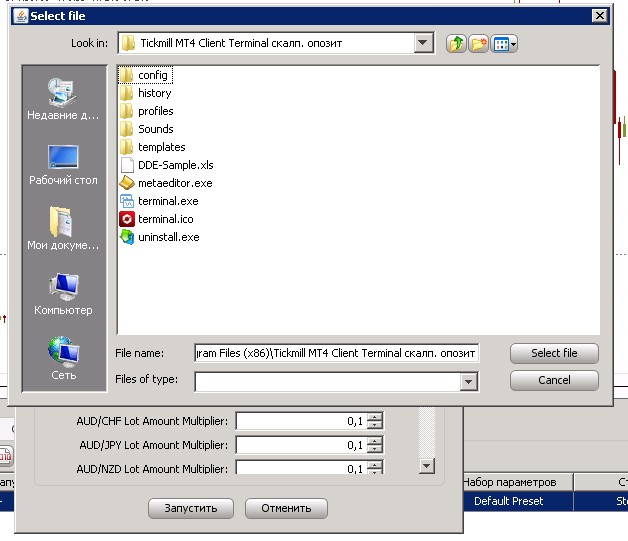Select terminal.exe file
628x541 pixels.
point(159,201)
